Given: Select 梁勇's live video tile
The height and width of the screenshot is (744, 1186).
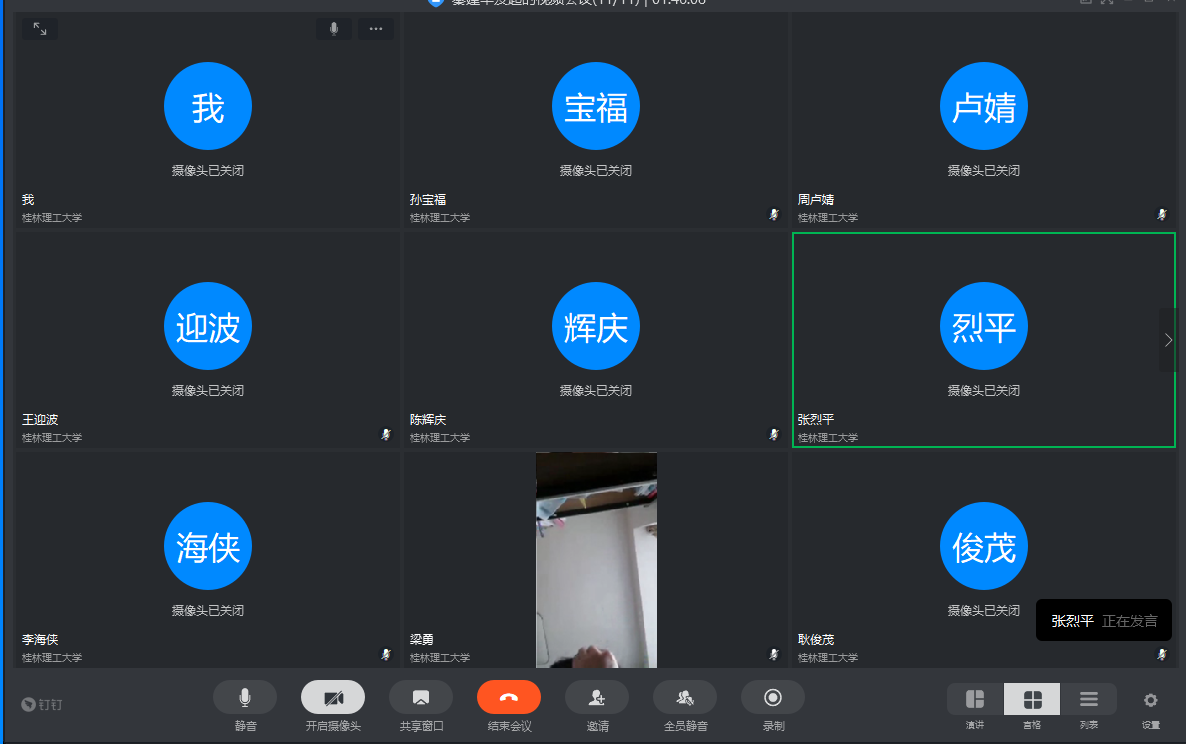Looking at the screenshot, I should tap(596, 558).
